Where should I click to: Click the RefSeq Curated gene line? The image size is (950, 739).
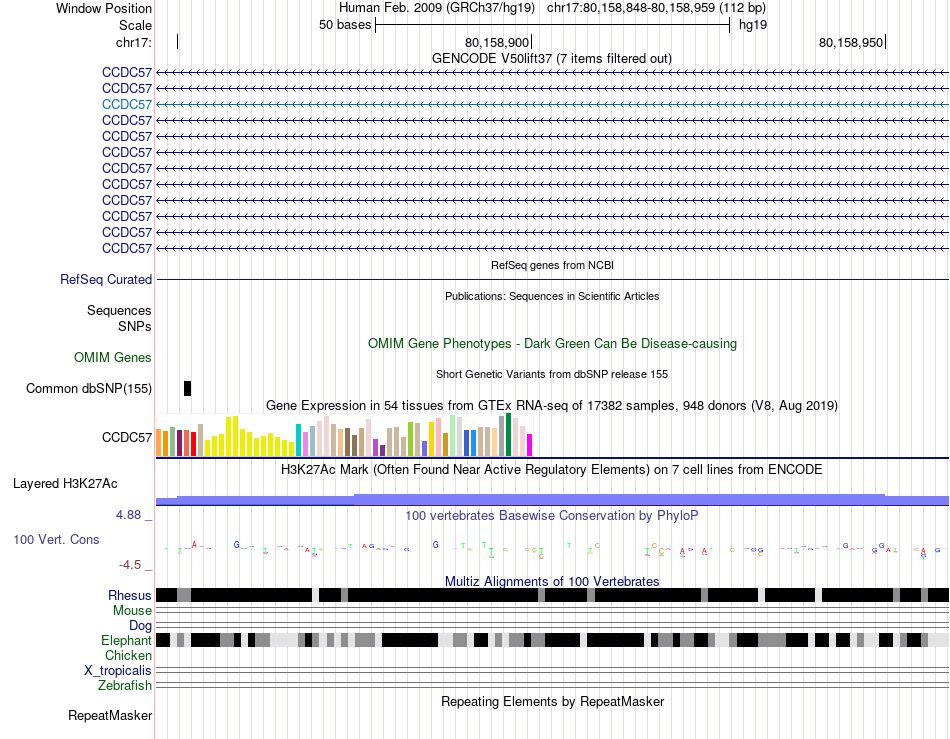(x=553, y=279)
